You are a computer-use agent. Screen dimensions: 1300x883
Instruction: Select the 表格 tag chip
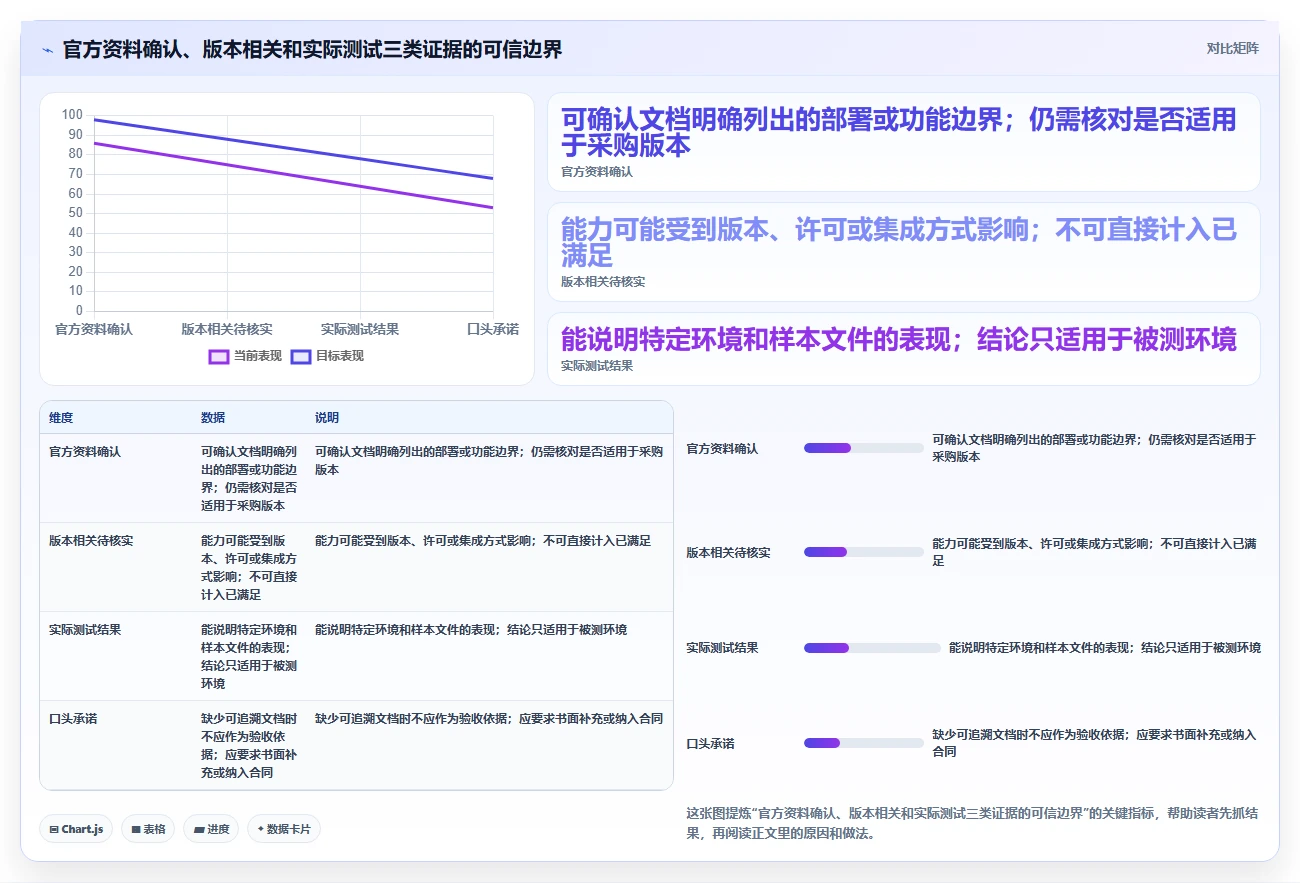coord(148,829)
